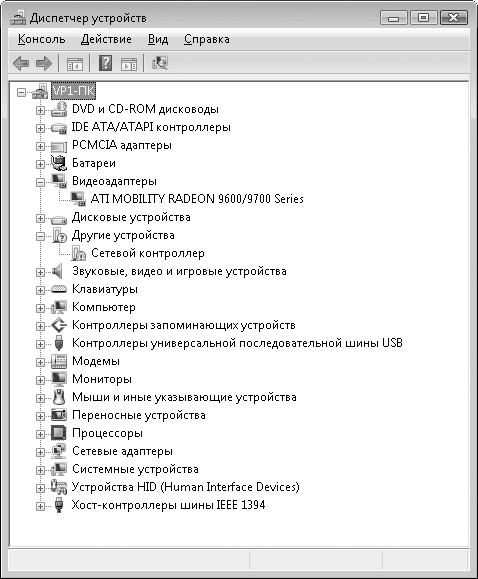Select the Мониторы tree item
478x579 pixels.
(x=102, y=379)
